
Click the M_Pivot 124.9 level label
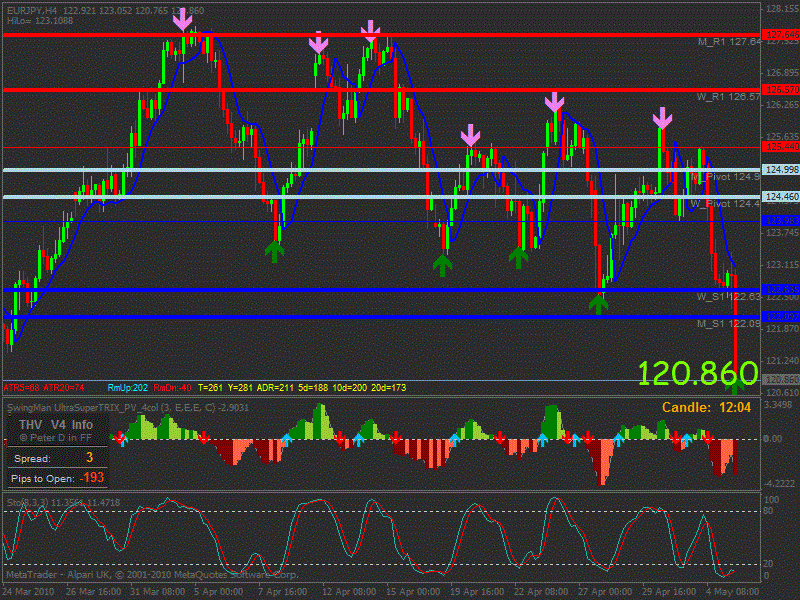coord(725,177)
